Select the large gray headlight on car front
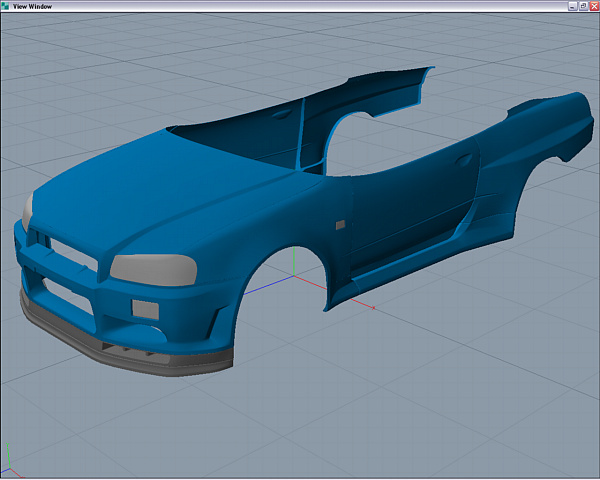 point(153,267)
